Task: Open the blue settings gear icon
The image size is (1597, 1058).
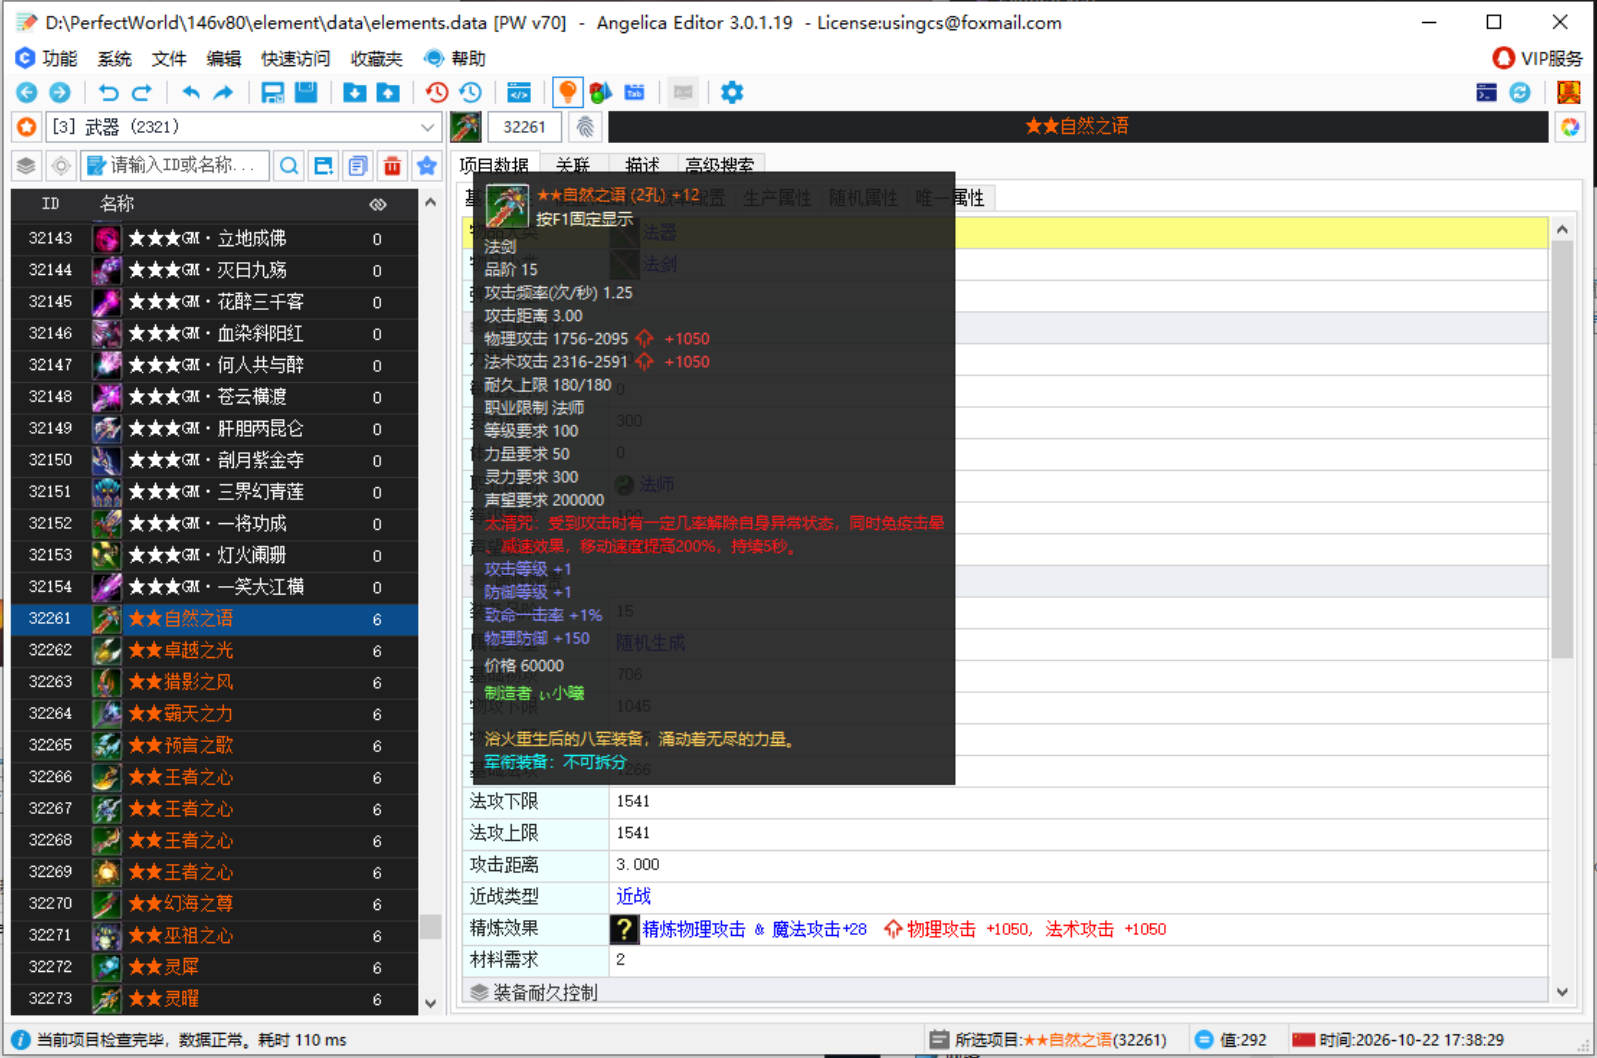Action: (x=732, y=93)
